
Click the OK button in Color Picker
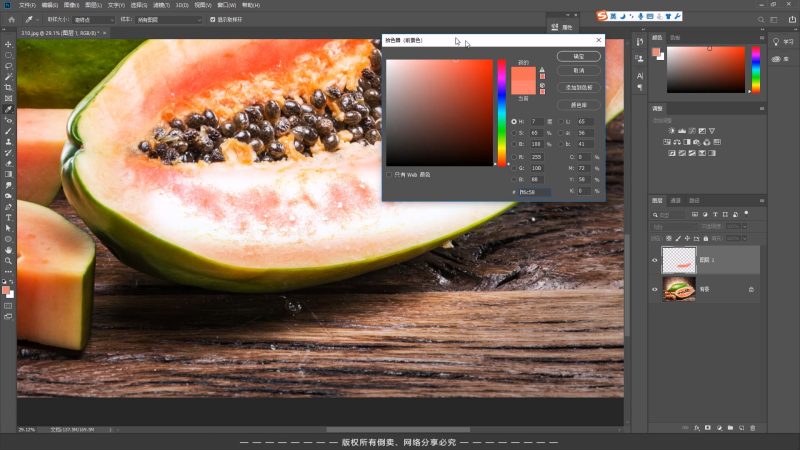[579, 57]
